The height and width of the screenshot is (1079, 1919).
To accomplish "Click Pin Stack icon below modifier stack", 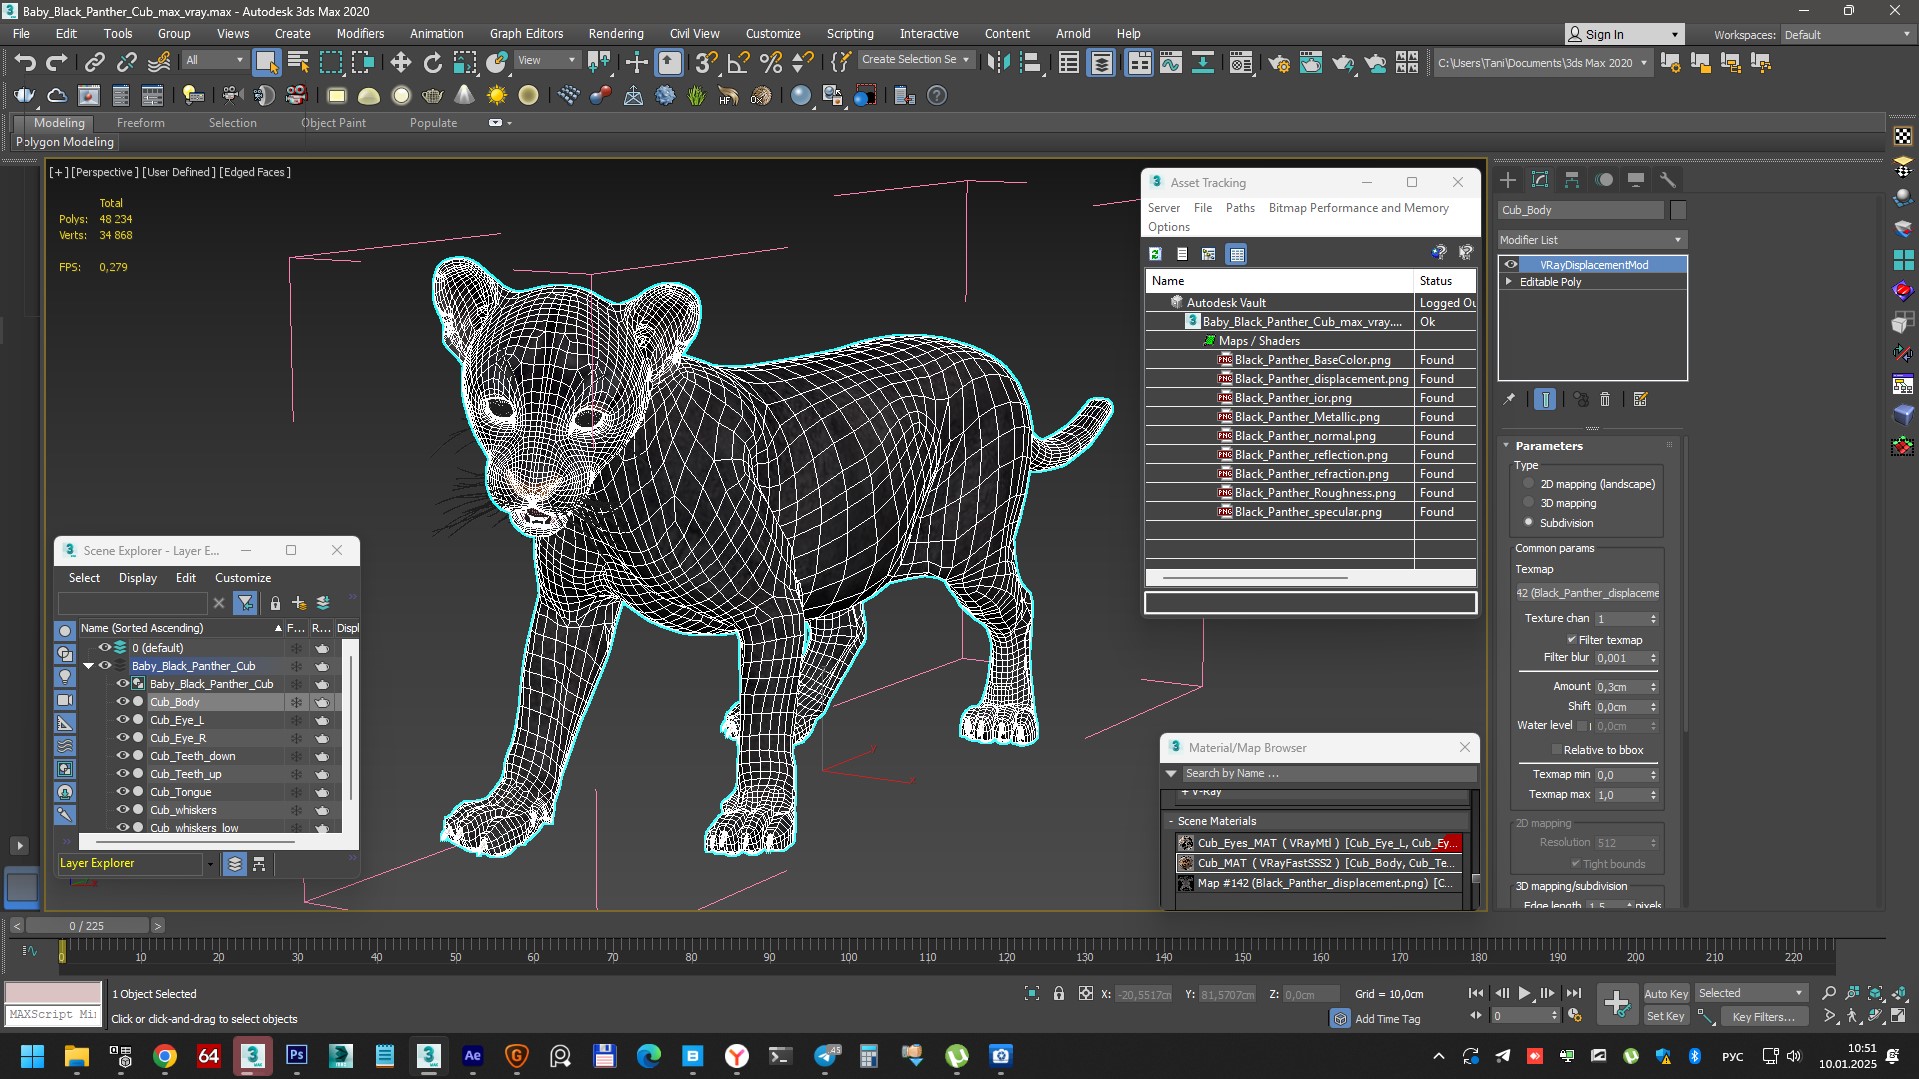I will (x=1509, y=399).
